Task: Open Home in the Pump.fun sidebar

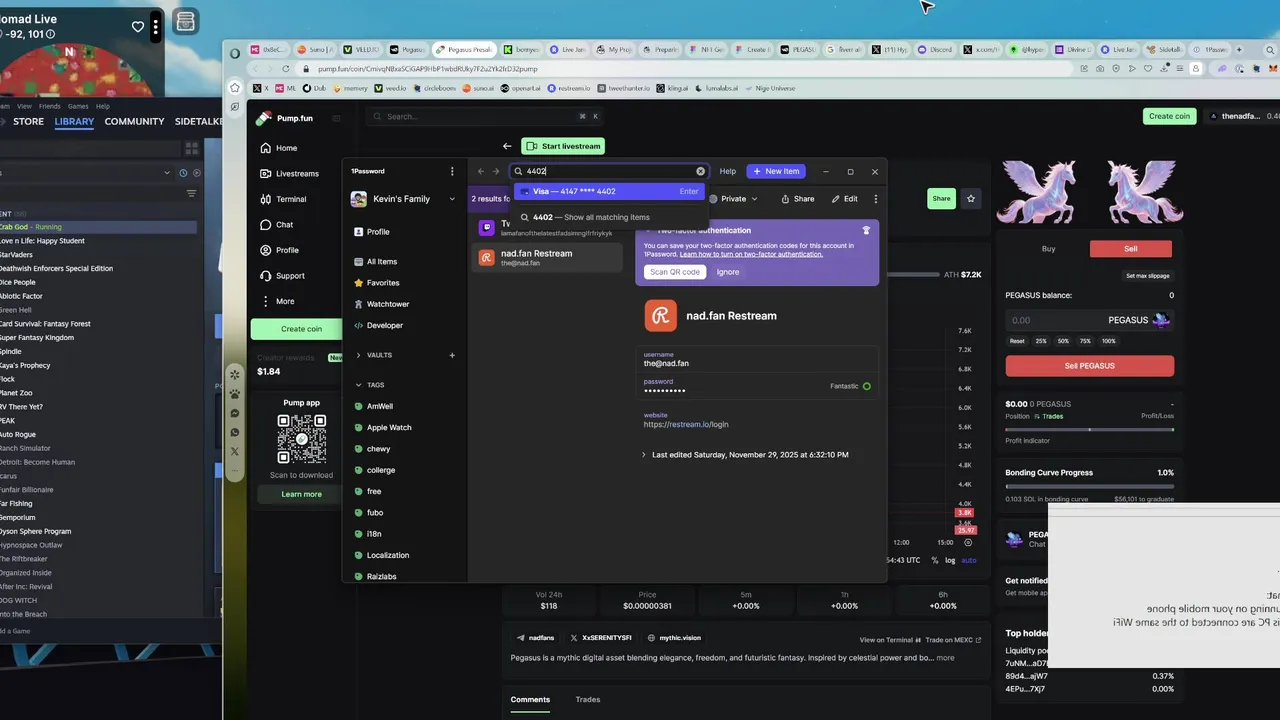Action: pos(278,148)
